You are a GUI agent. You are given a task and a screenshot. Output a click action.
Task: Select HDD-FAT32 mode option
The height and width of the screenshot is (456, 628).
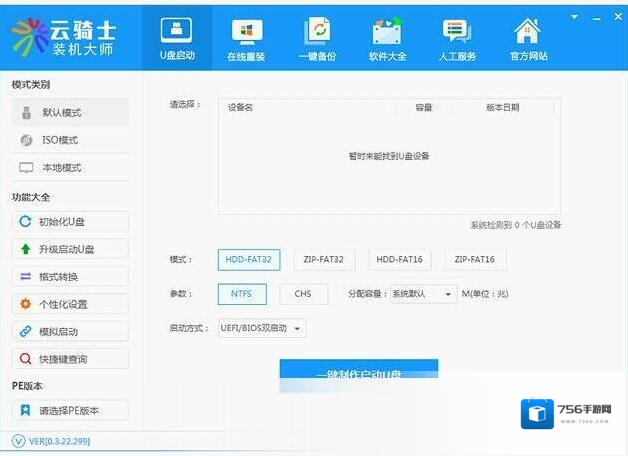pos(249,260)
